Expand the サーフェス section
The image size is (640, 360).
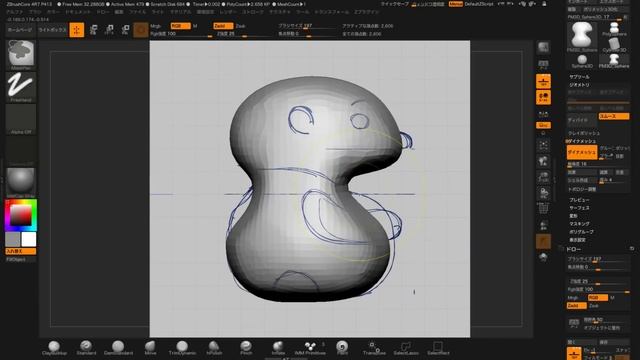click(579, 208)
